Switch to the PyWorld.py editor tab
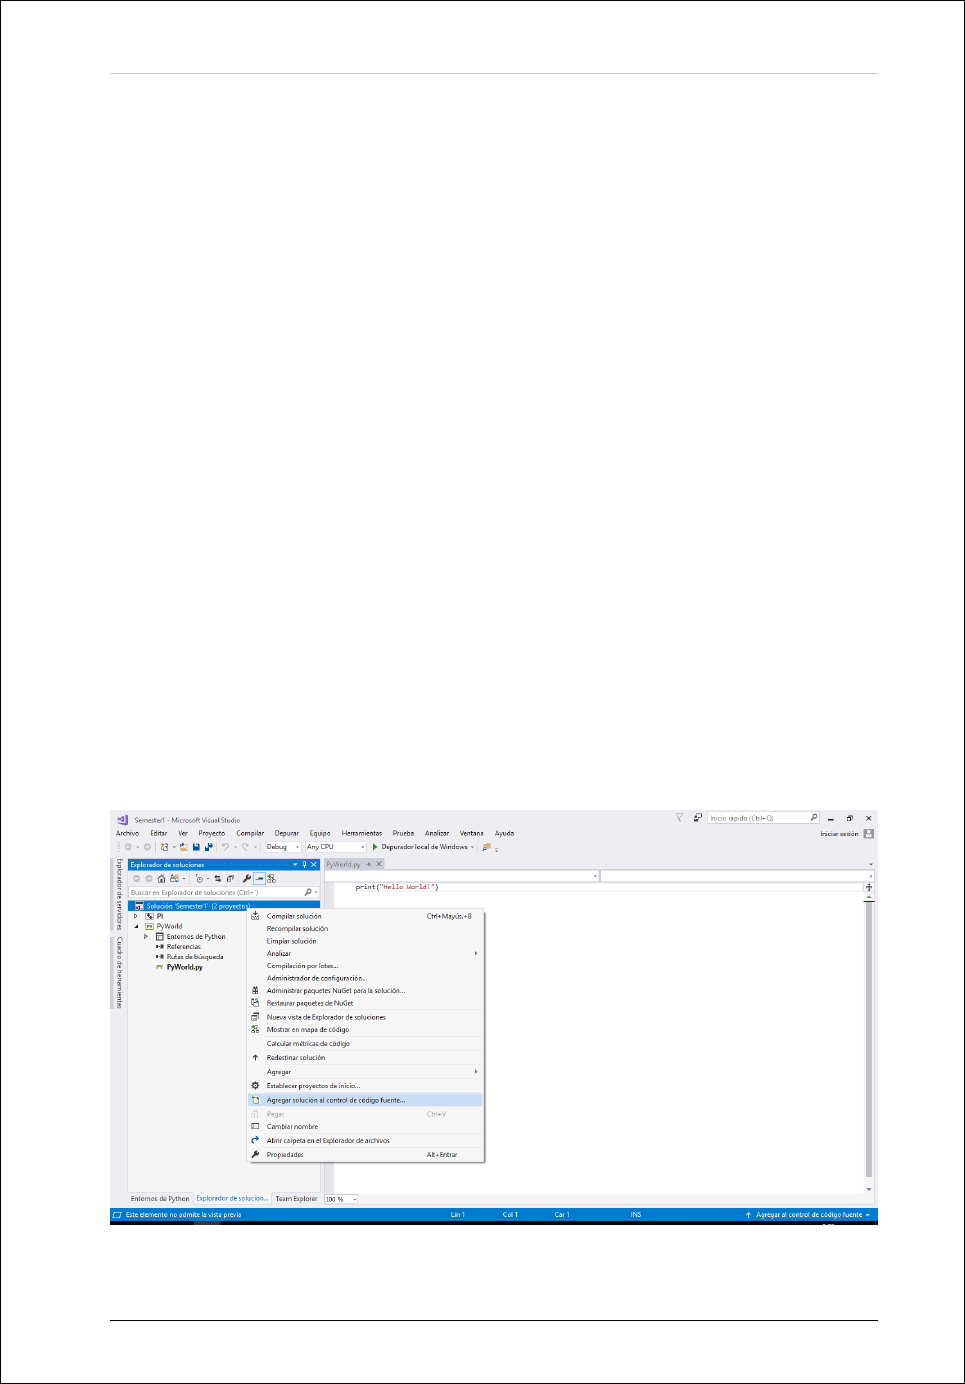The image size is (965, 1384). pos(343,864)
